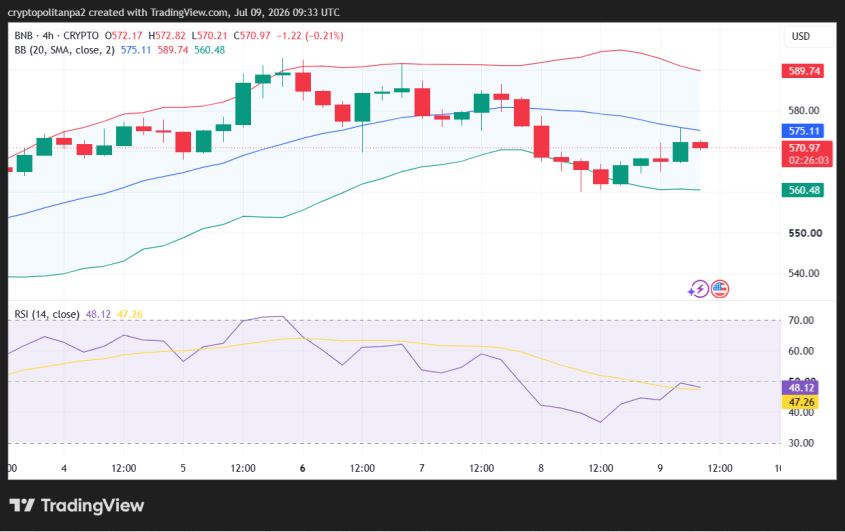This screenshot has height=532, width=845.
Task: Click the BNB 4h CRYPTO symbol title
Action: [57, 36]
